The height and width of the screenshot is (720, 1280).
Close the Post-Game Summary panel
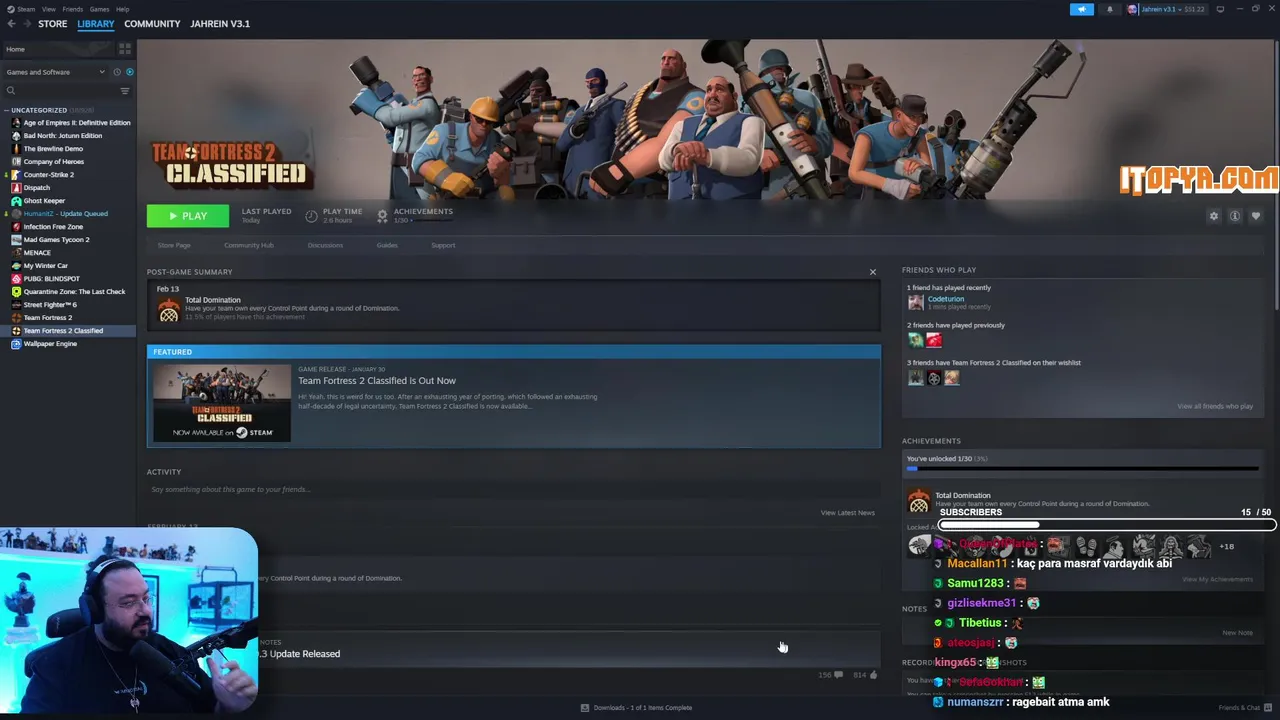pyautogui.click(x=872, y=272)
